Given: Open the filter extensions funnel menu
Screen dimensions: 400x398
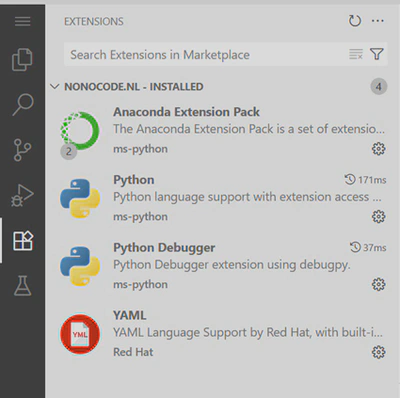Looking at the screenshot, I should 377,54.
